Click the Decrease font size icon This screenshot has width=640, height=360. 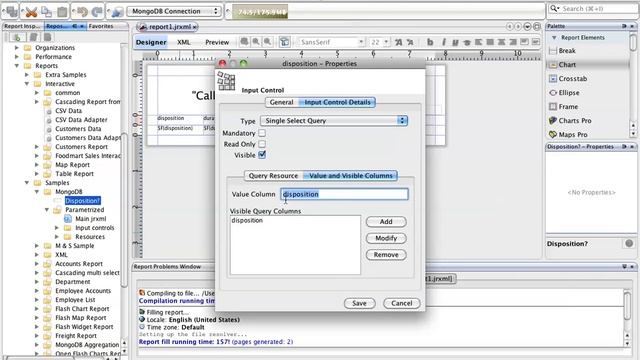[410, 42]
